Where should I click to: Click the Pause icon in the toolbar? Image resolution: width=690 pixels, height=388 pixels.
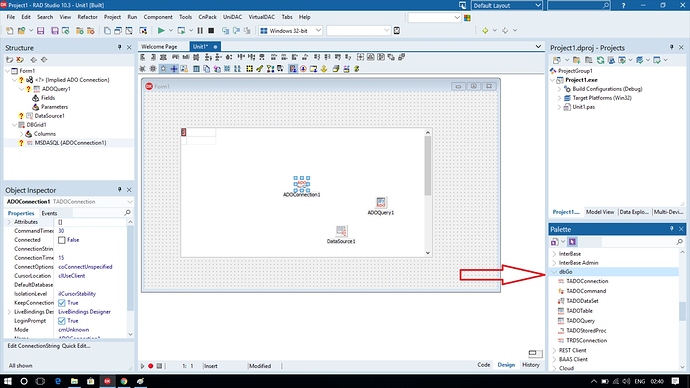click(200, 30)
